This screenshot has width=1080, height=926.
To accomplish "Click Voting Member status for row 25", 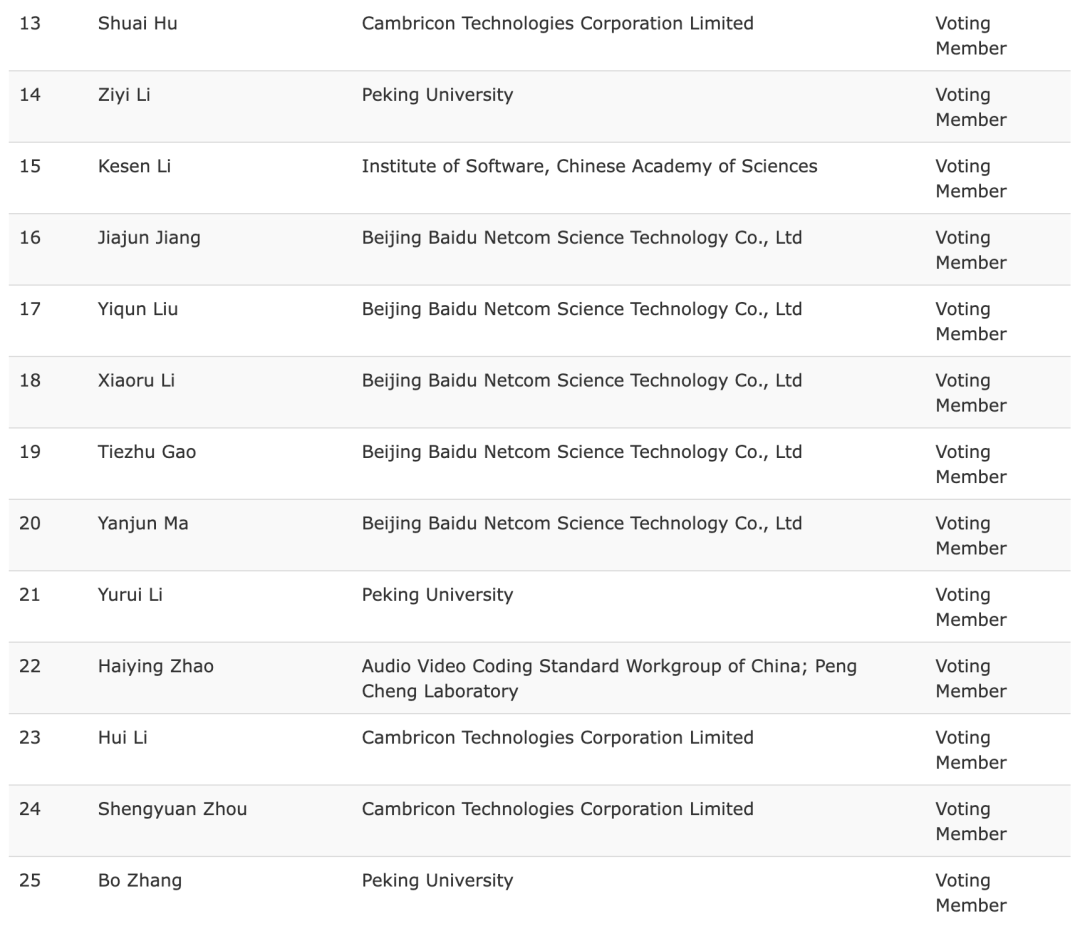I will pos(970,893).
